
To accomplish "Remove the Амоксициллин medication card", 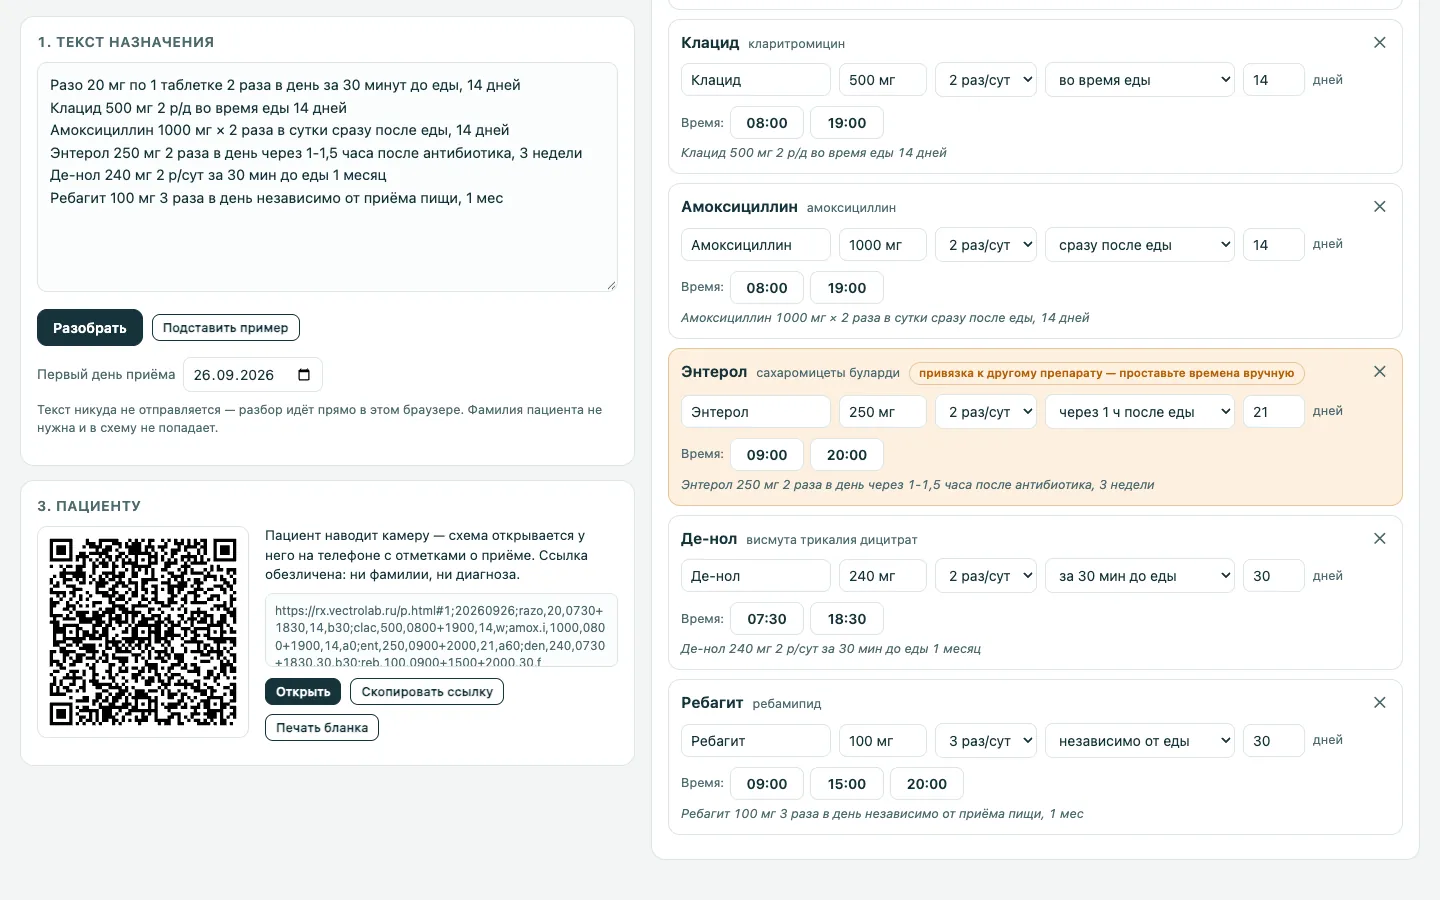I will [1380, 207].
